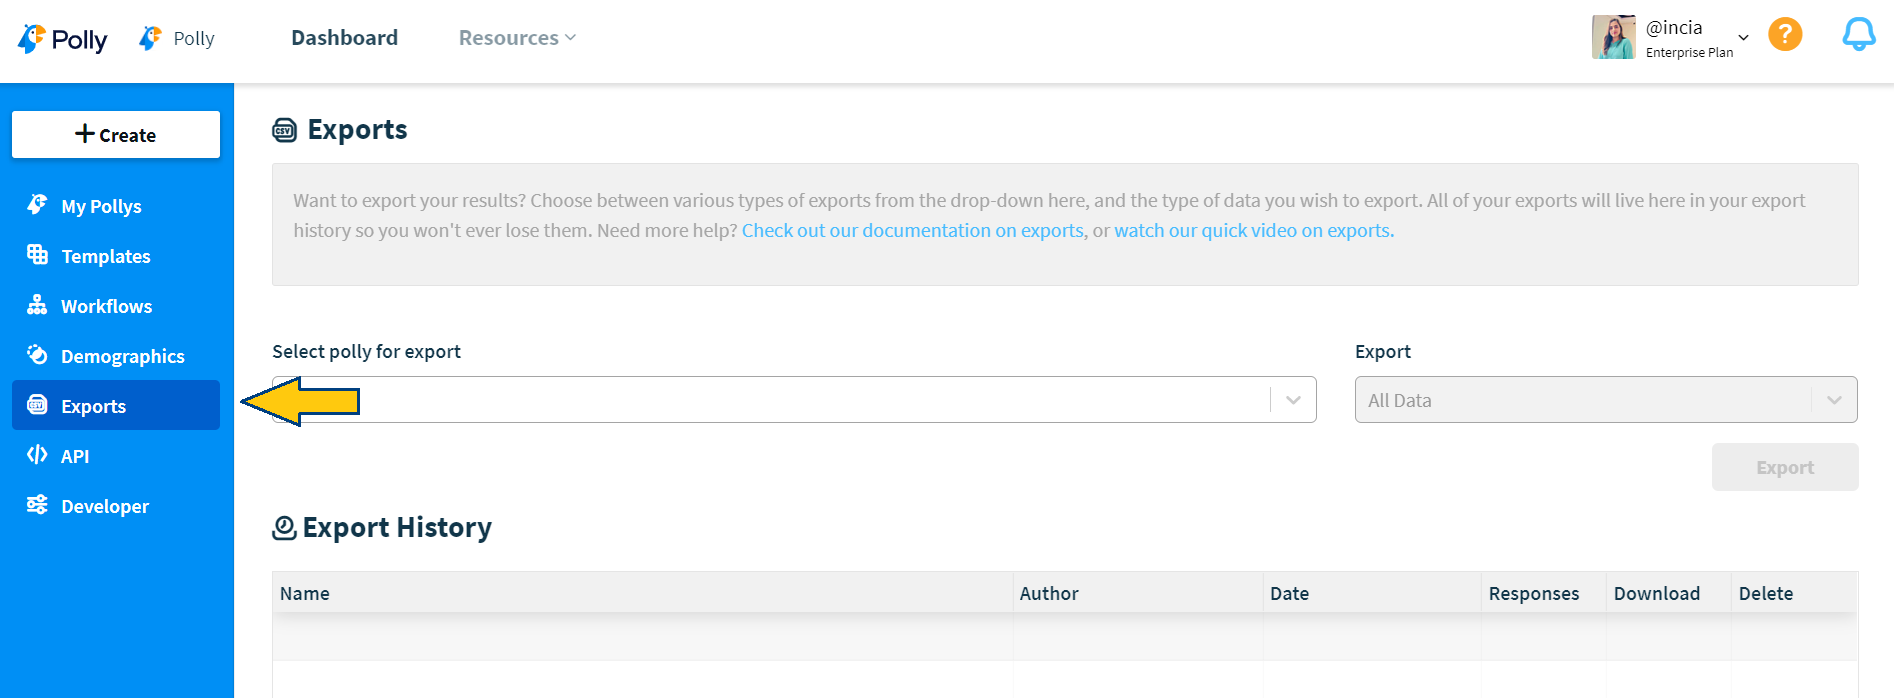Click the API code brackets icon

click(x=37, y=455)
